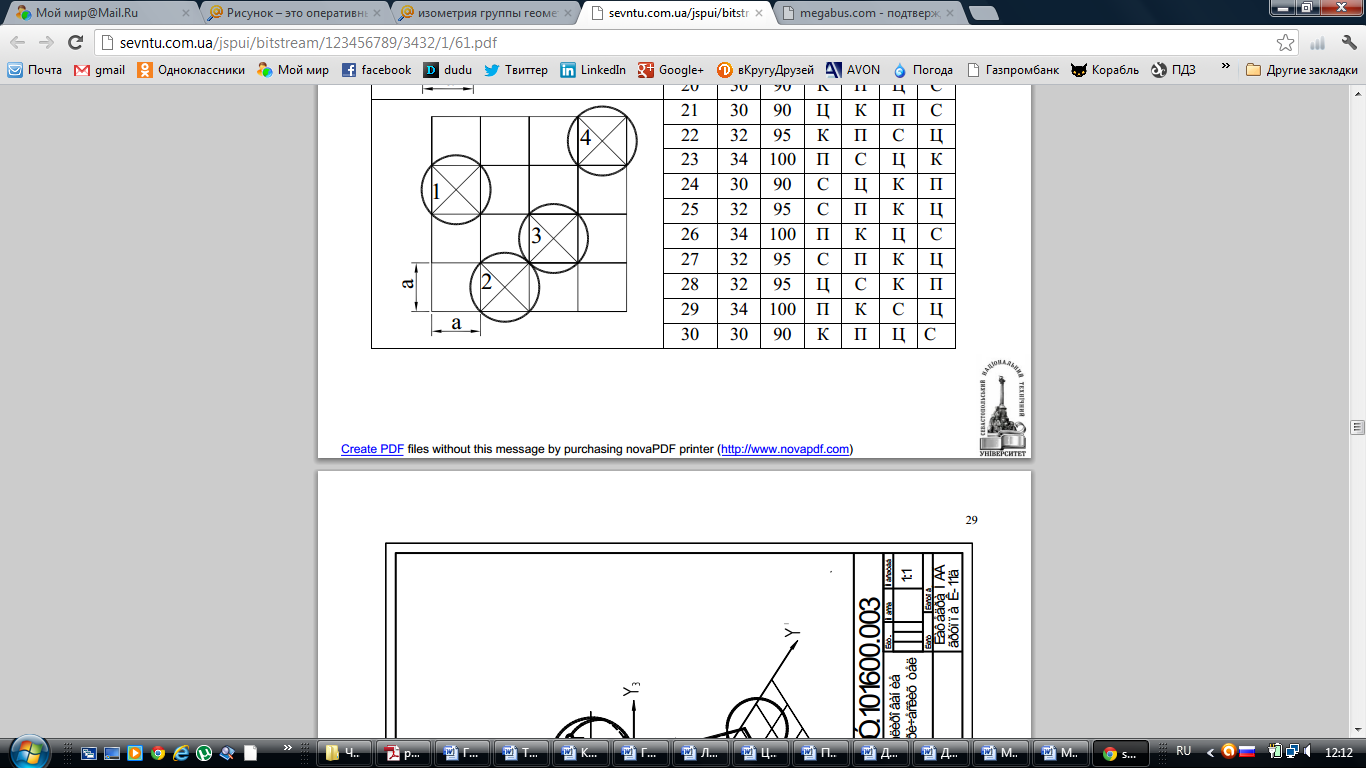This screenshot has height=768, width=1366.
Task: Open the вКругуДрузей bookmark
Action: (x=765, y=70)
